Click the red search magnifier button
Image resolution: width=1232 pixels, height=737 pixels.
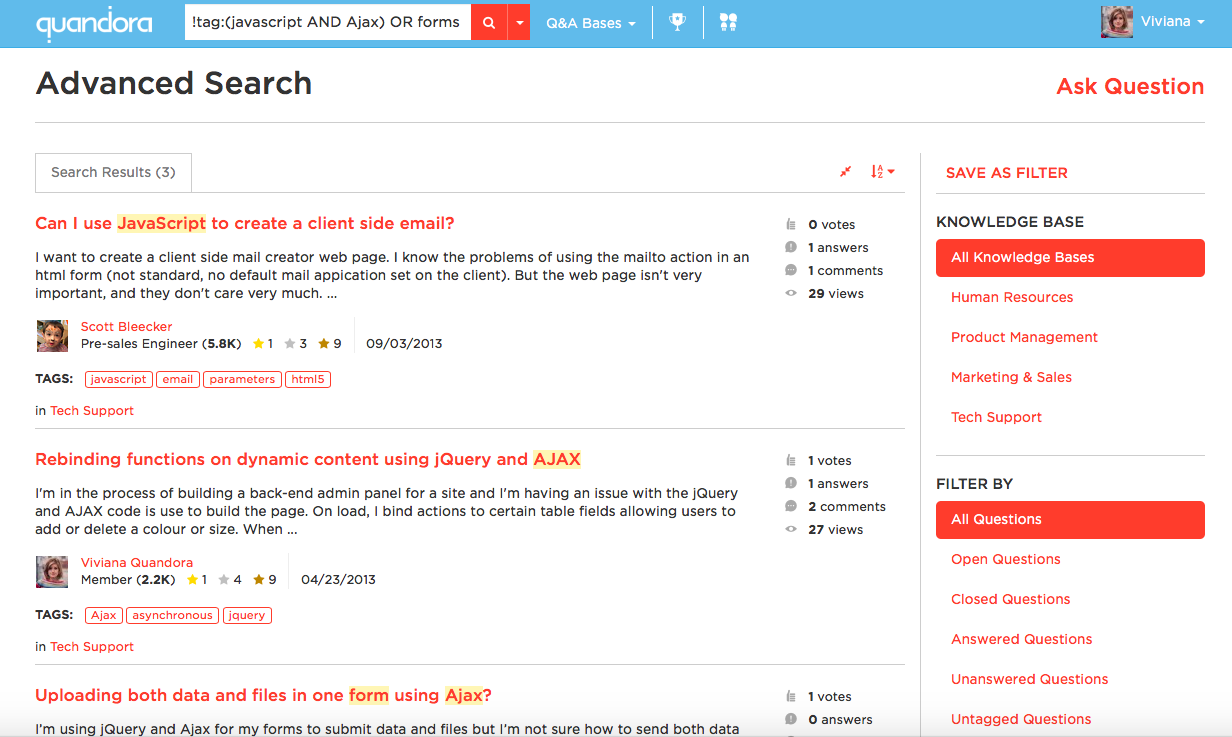click(x=489, y=23)
